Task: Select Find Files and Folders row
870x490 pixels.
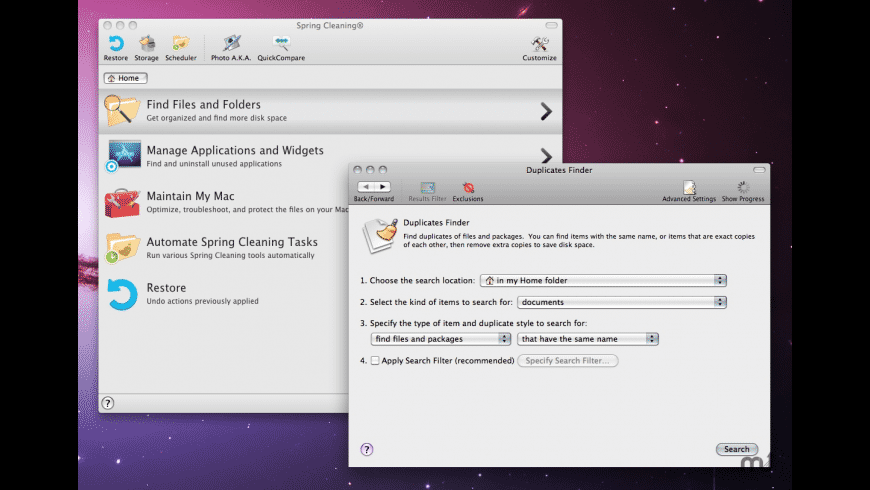Action: pos(330,111)
